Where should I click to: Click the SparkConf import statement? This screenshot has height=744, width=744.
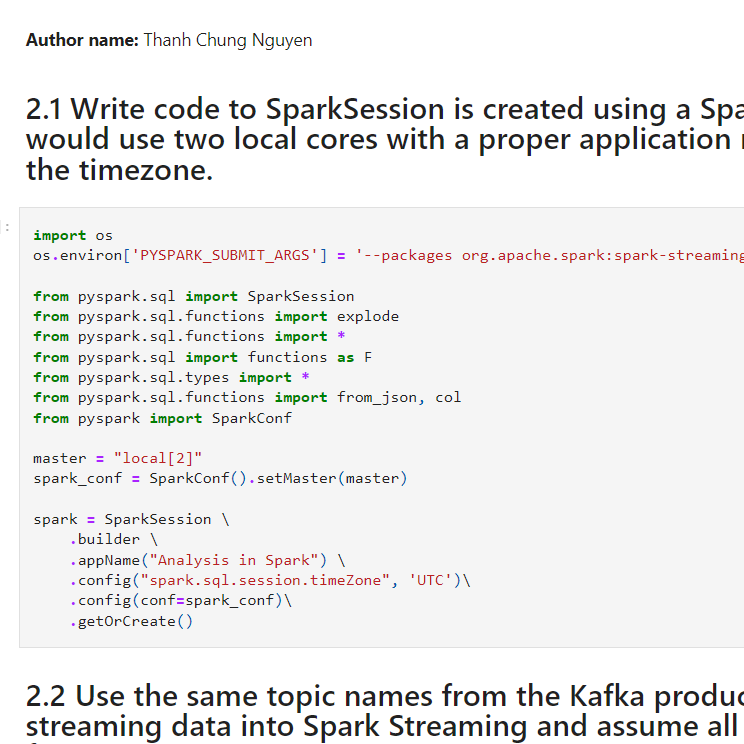pos(162,418)
